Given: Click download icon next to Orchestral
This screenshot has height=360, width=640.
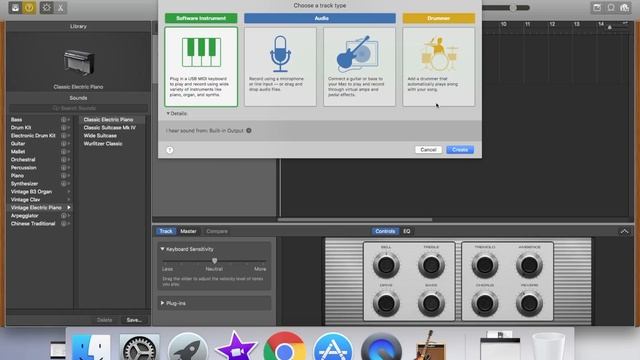Looking at the screenshot, I should pyautogui.click(x=64, y=160).
